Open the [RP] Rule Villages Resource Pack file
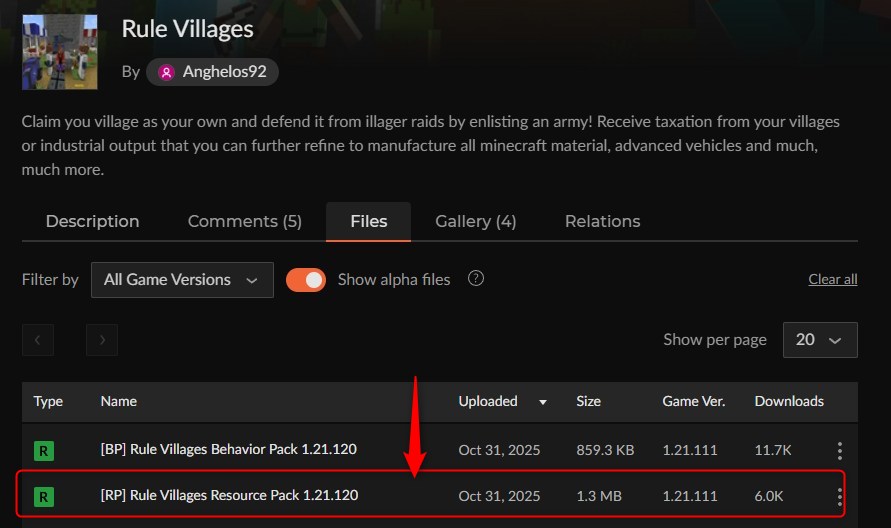This screenshot has height=528, width=891. point(229,495)
